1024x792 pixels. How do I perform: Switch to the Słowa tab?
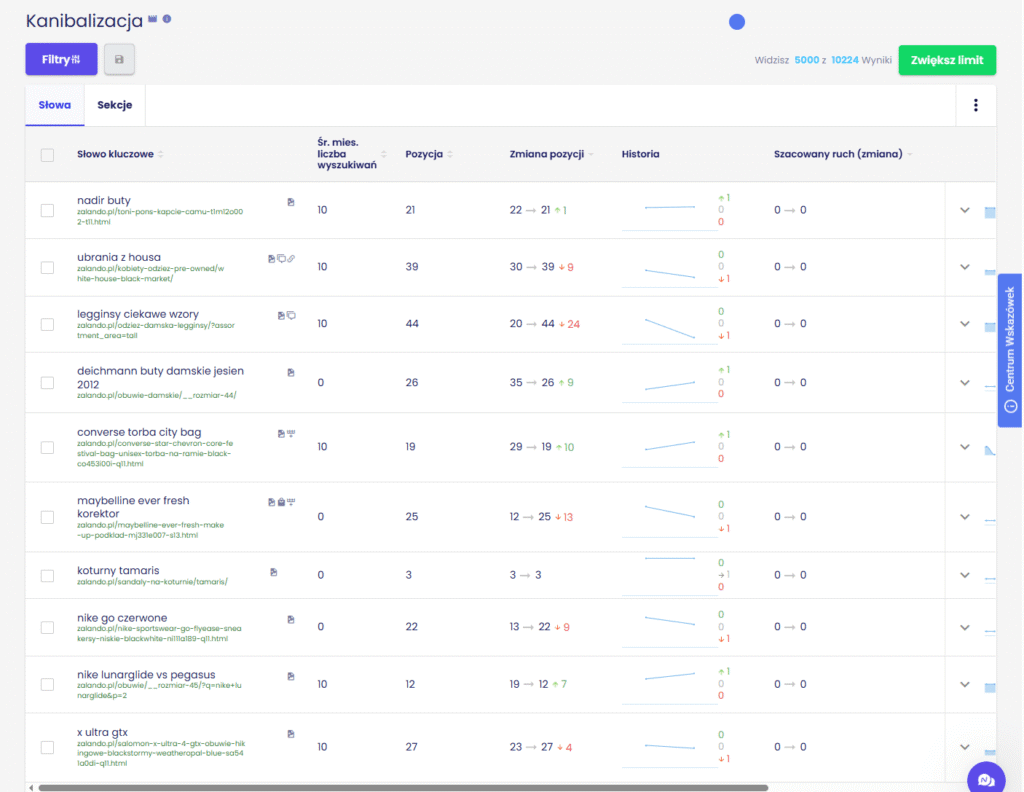(x=55, y=105)
